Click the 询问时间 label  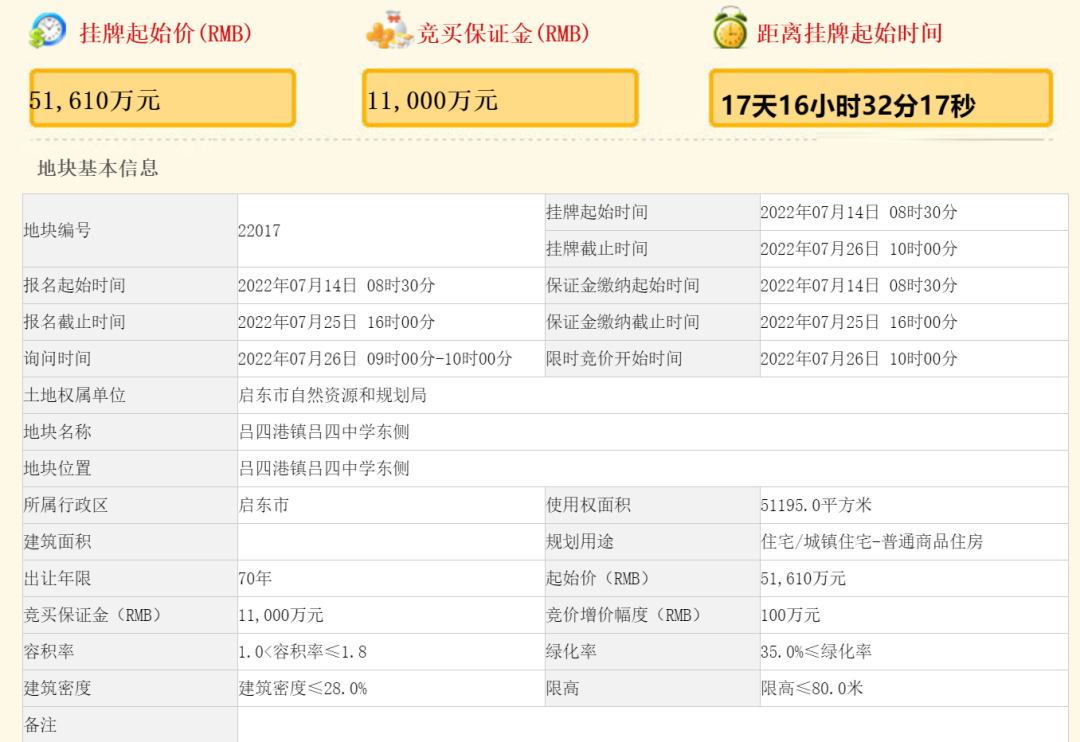(x=57, y=358)
